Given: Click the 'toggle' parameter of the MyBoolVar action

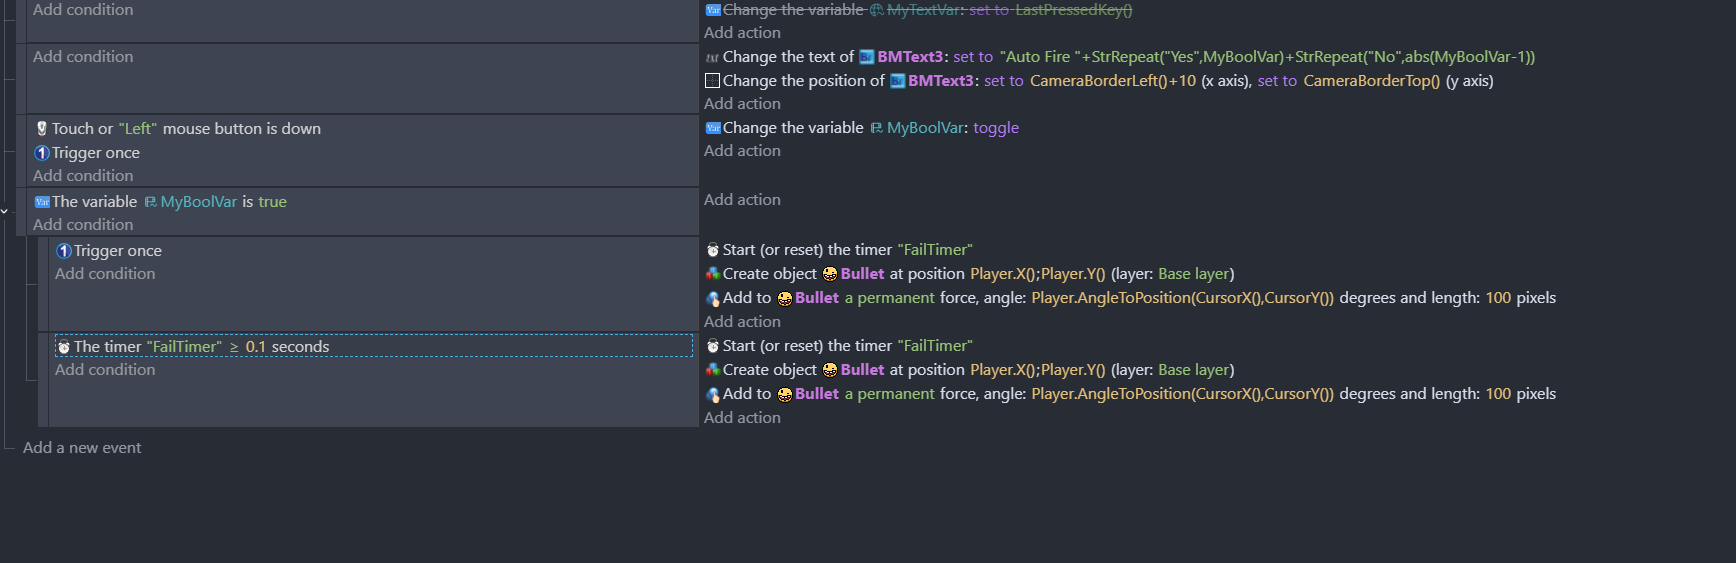Looking at the screenshot, I should 996,128.
